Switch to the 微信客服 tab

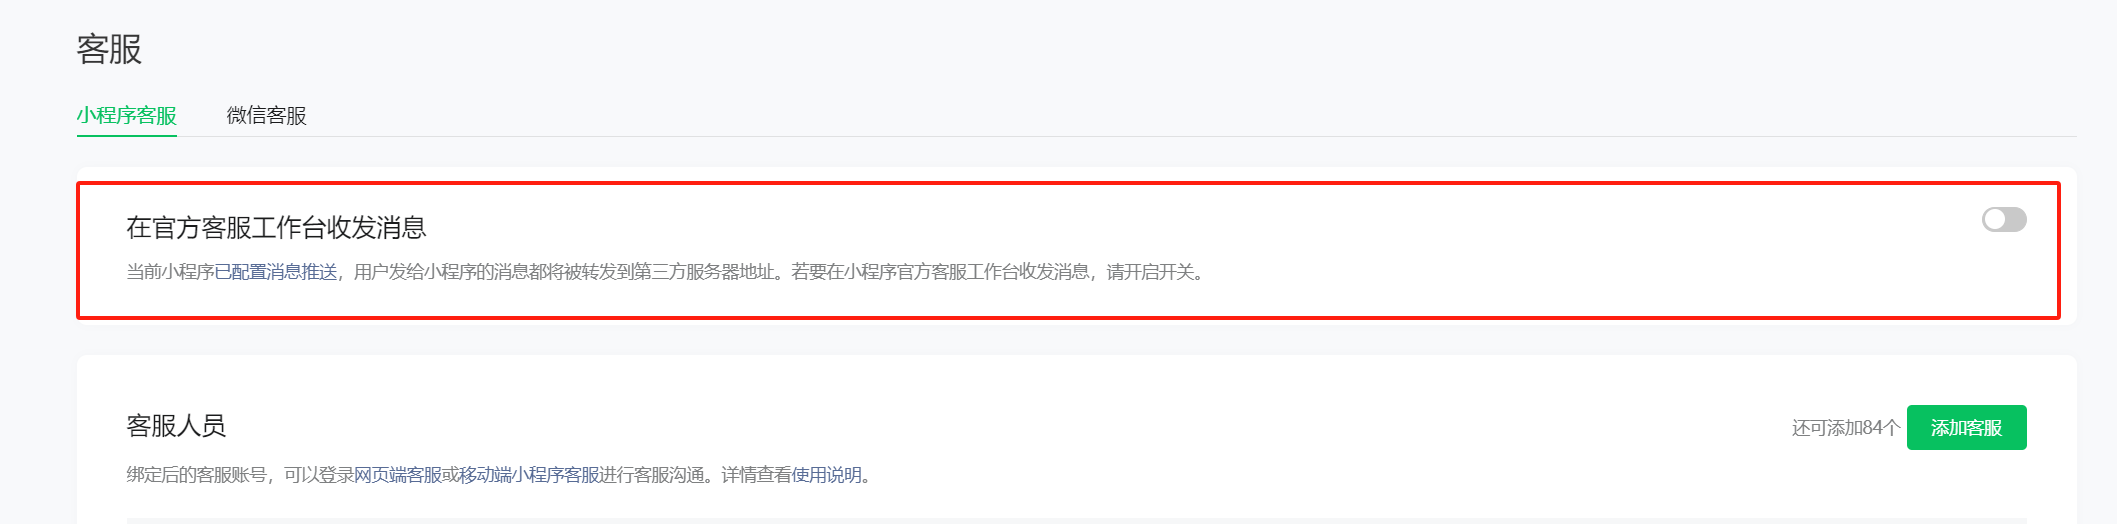tap(266, 116)
